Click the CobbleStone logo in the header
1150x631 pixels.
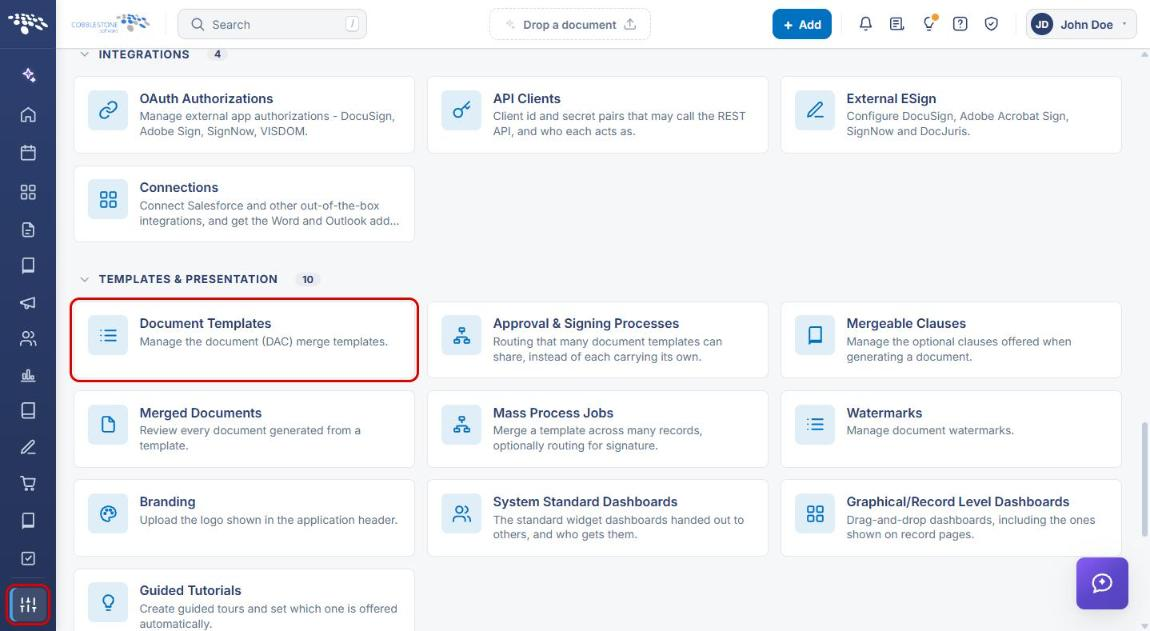tap(110, 23)
